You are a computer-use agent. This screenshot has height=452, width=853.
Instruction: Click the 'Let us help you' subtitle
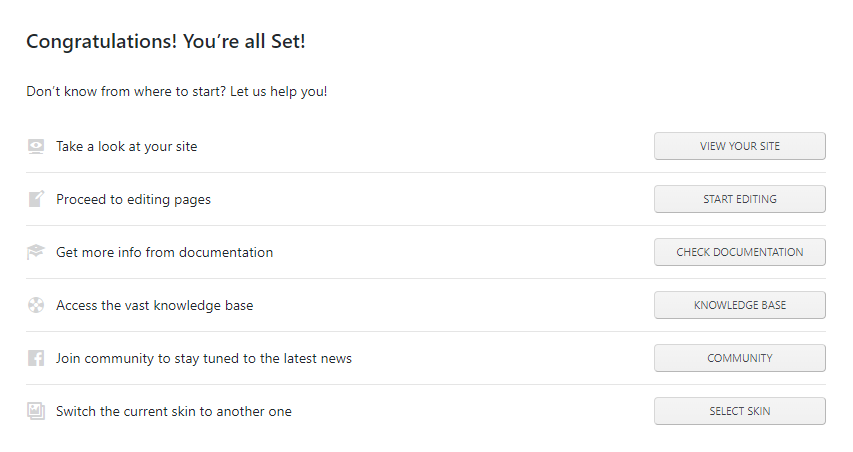(x=177, y=91)
